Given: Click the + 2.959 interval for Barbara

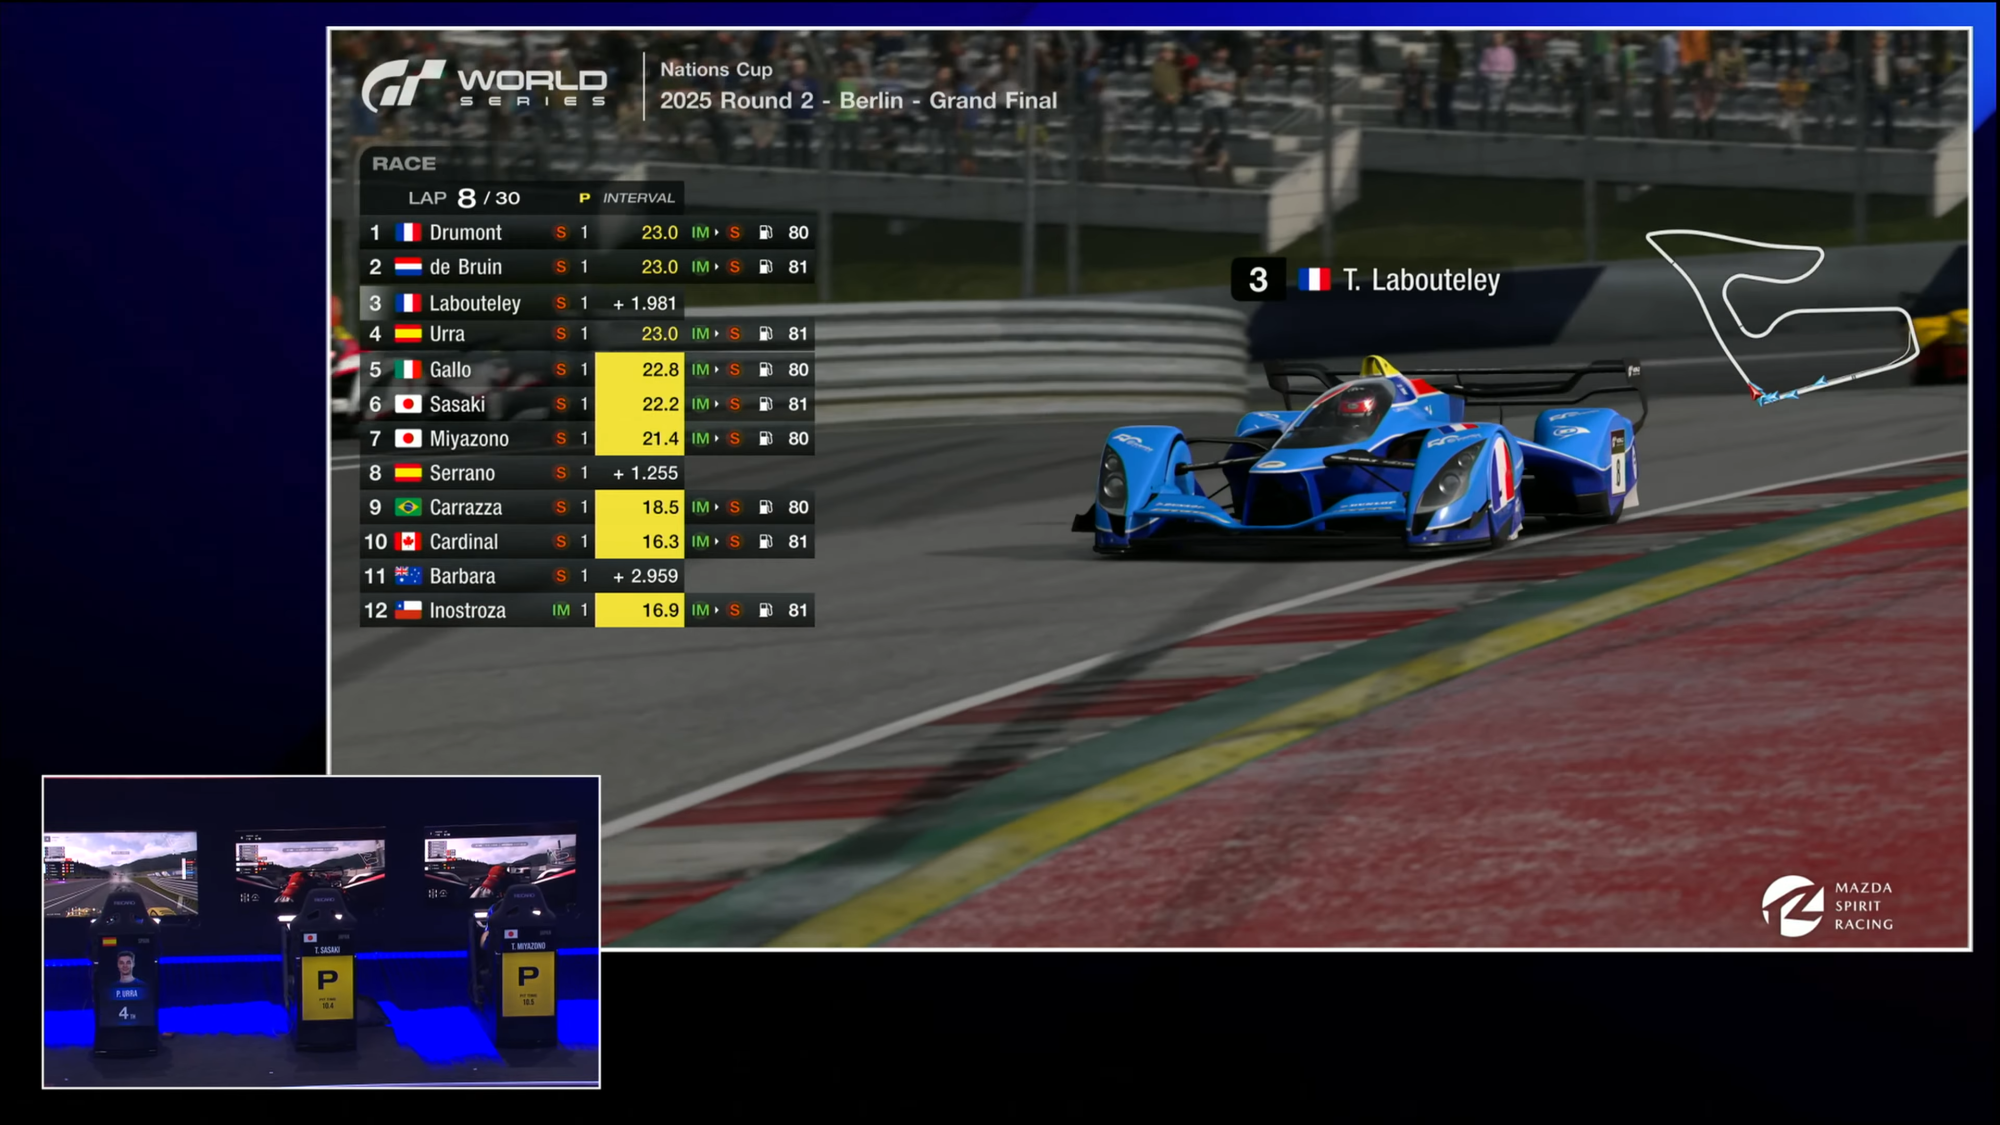Looking at the screenshot, I should (645, 576).
